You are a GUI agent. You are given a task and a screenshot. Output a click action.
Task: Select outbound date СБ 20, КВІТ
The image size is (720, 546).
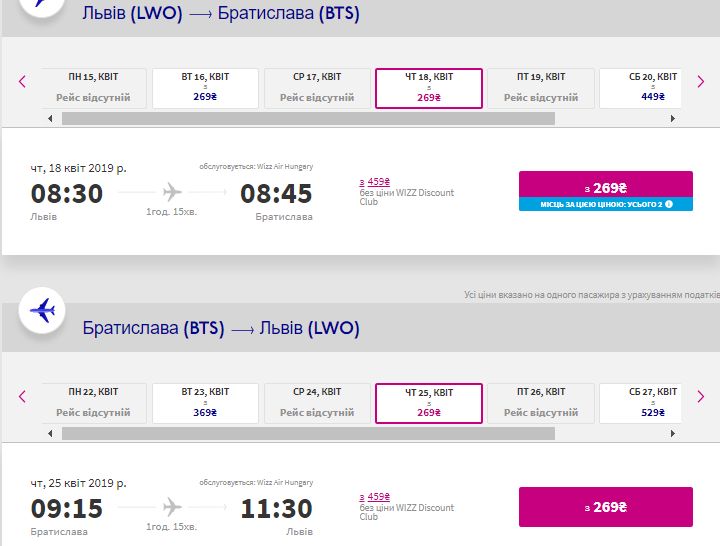(x=650, y=87)
